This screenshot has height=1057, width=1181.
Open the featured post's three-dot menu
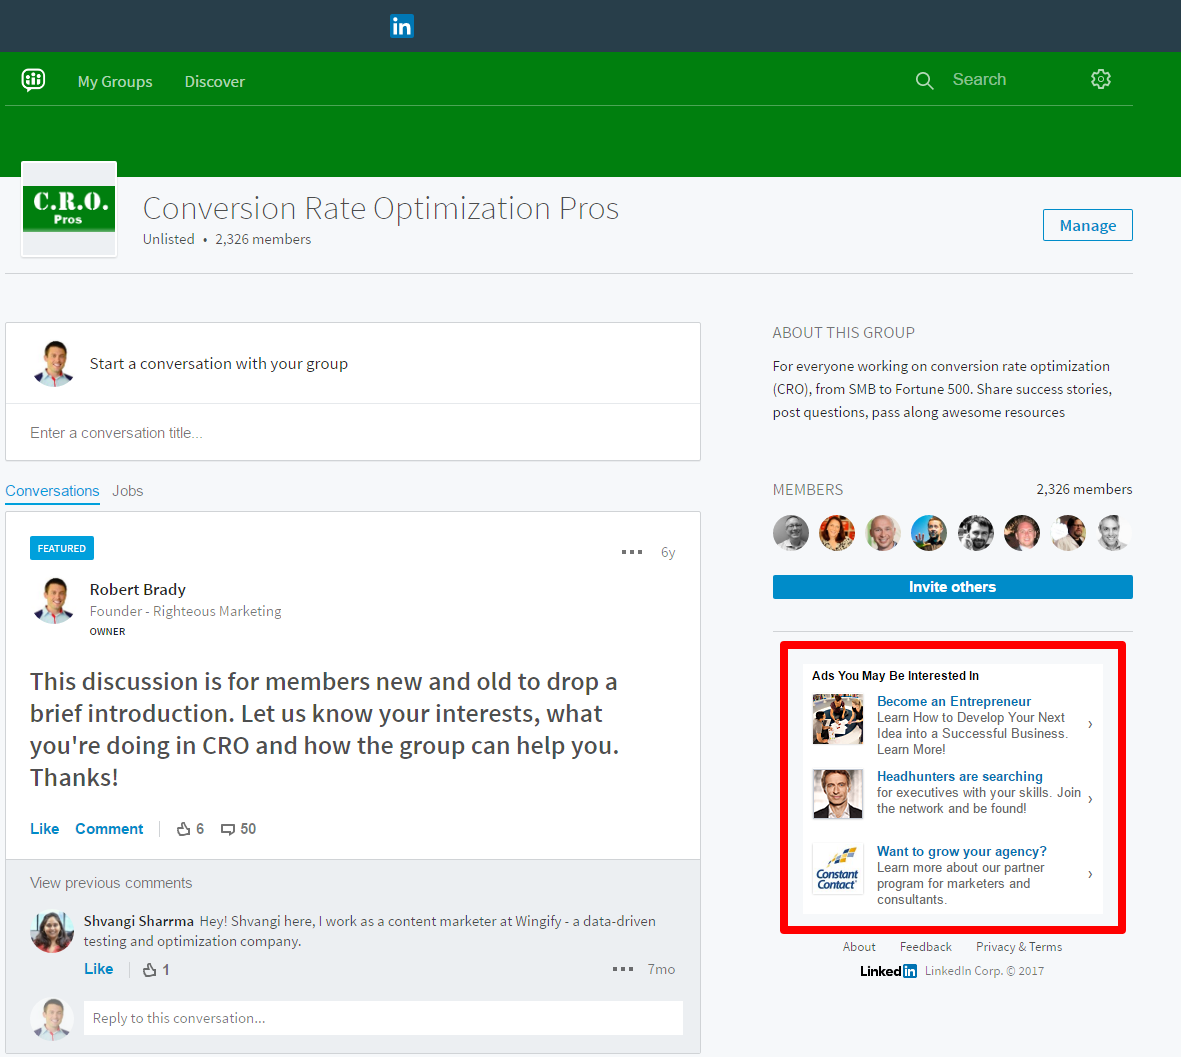[632, 552]
